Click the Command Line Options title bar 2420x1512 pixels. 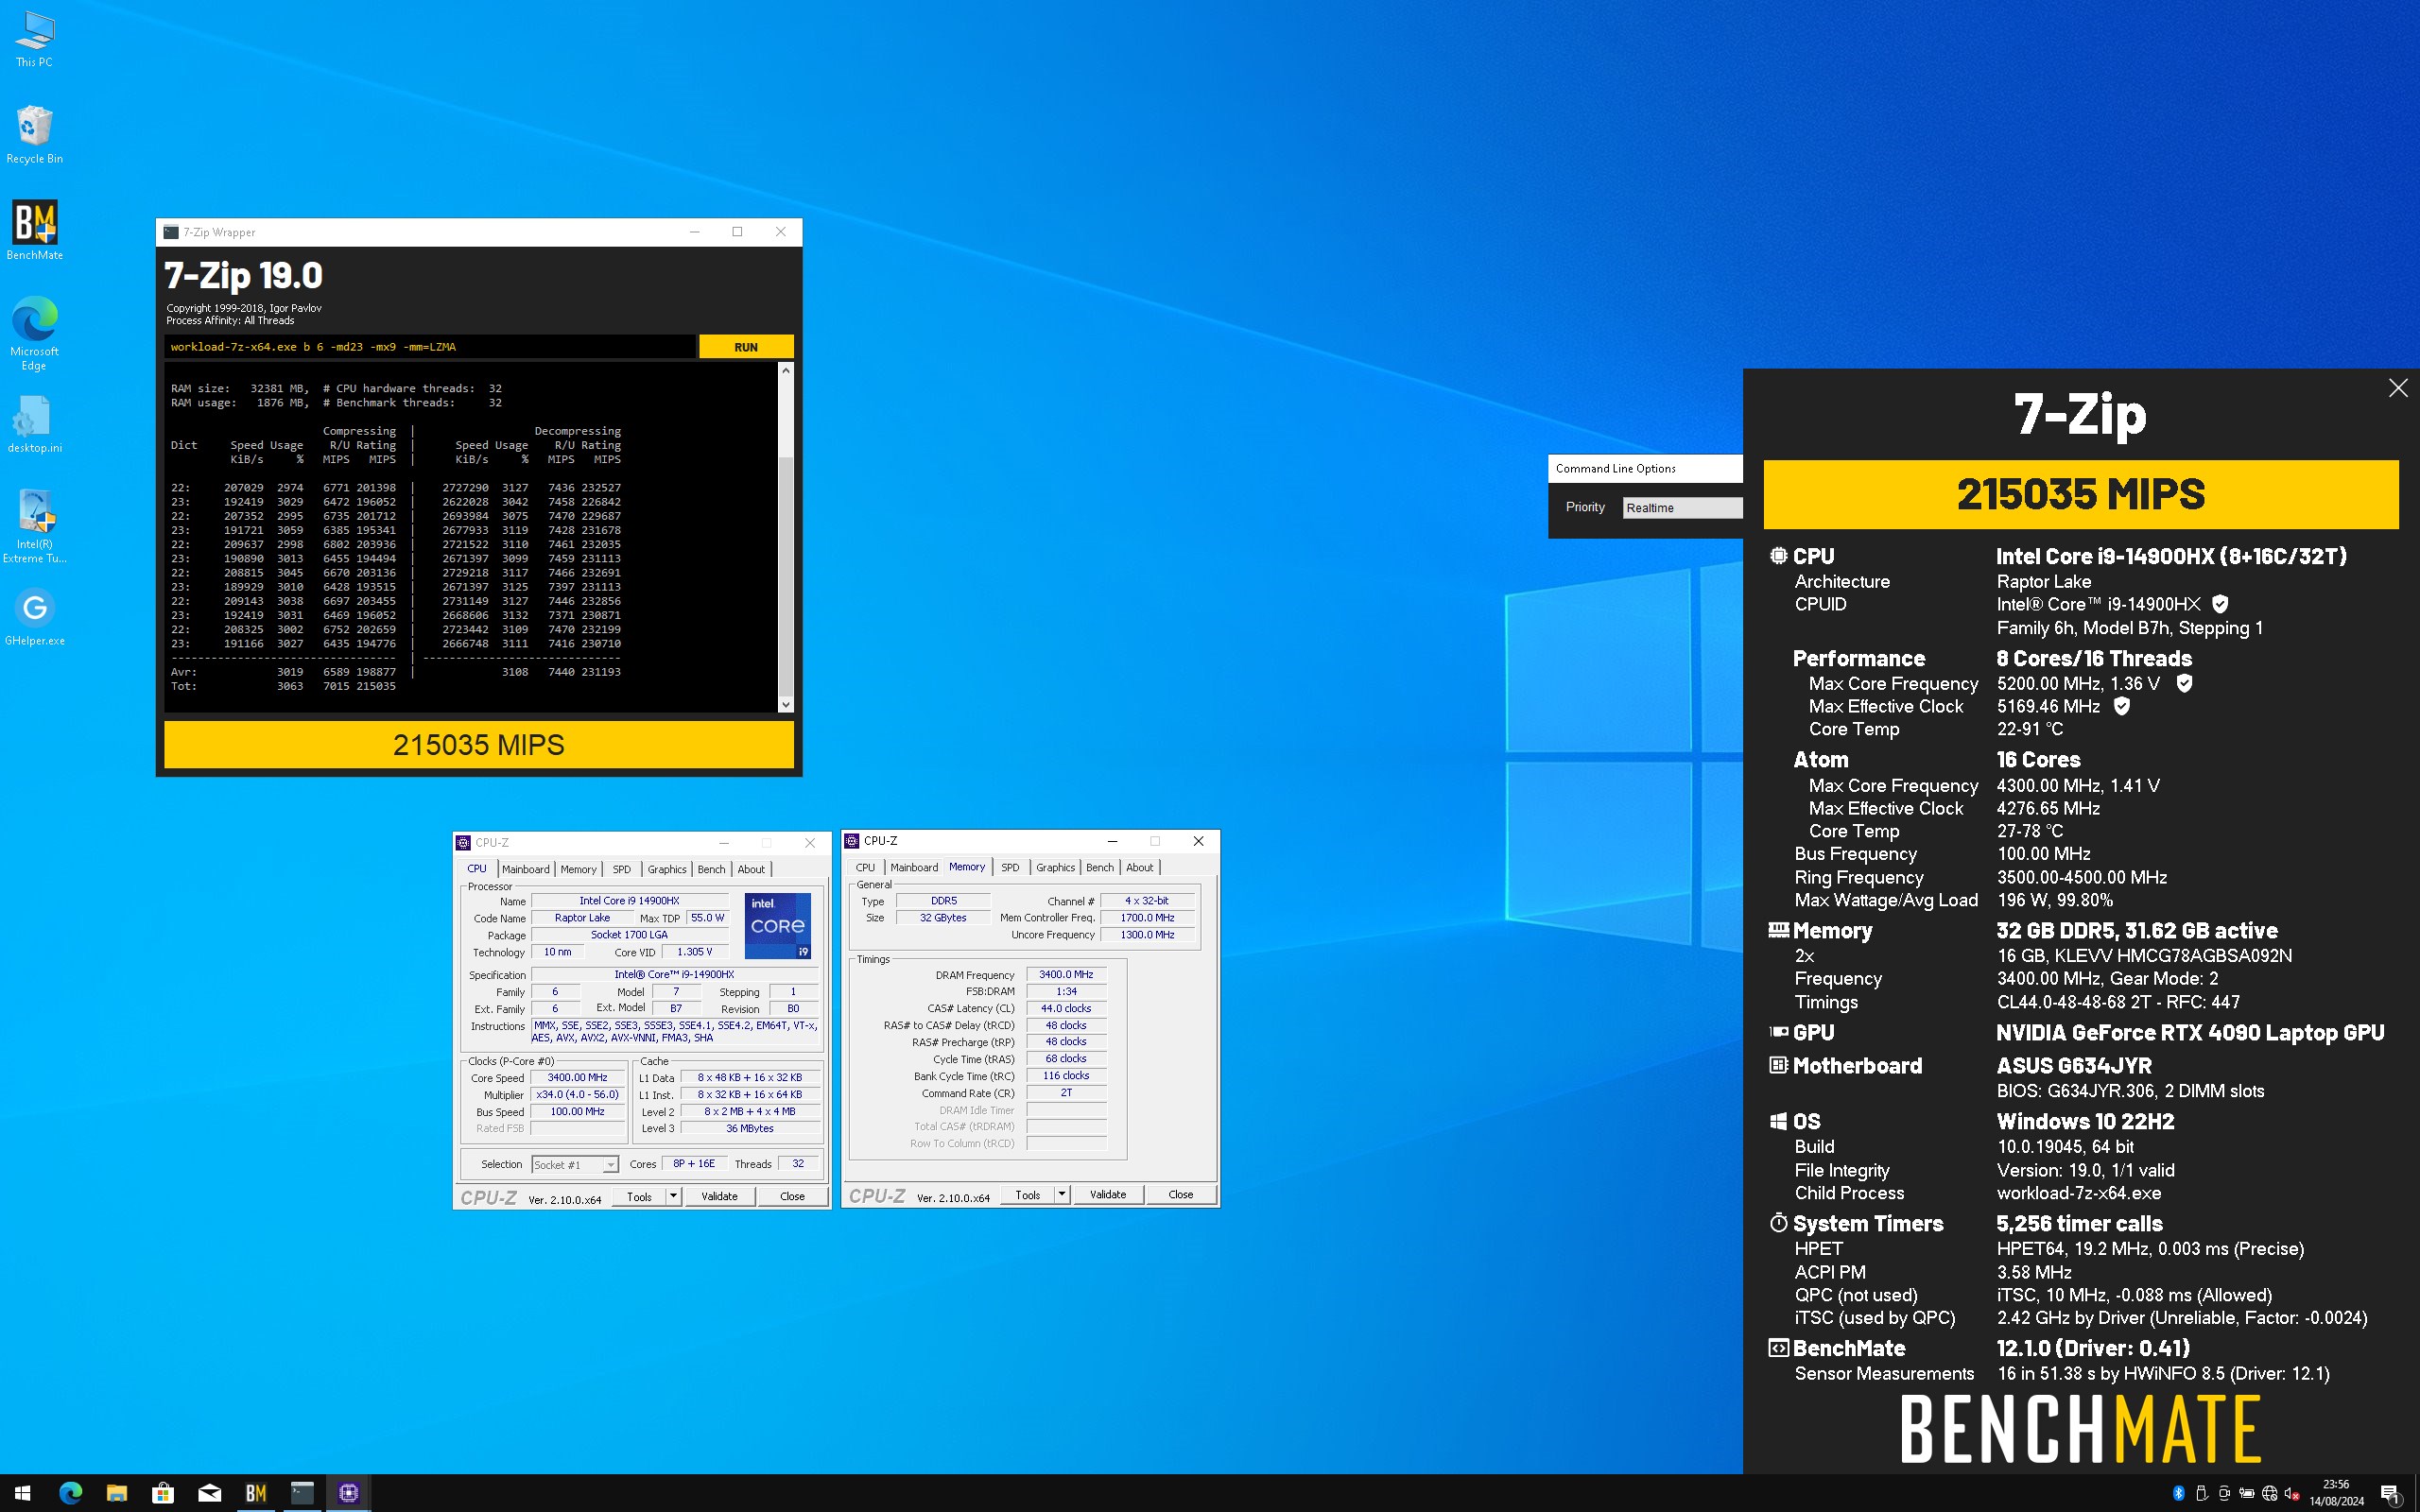[x=1645, y=468]
